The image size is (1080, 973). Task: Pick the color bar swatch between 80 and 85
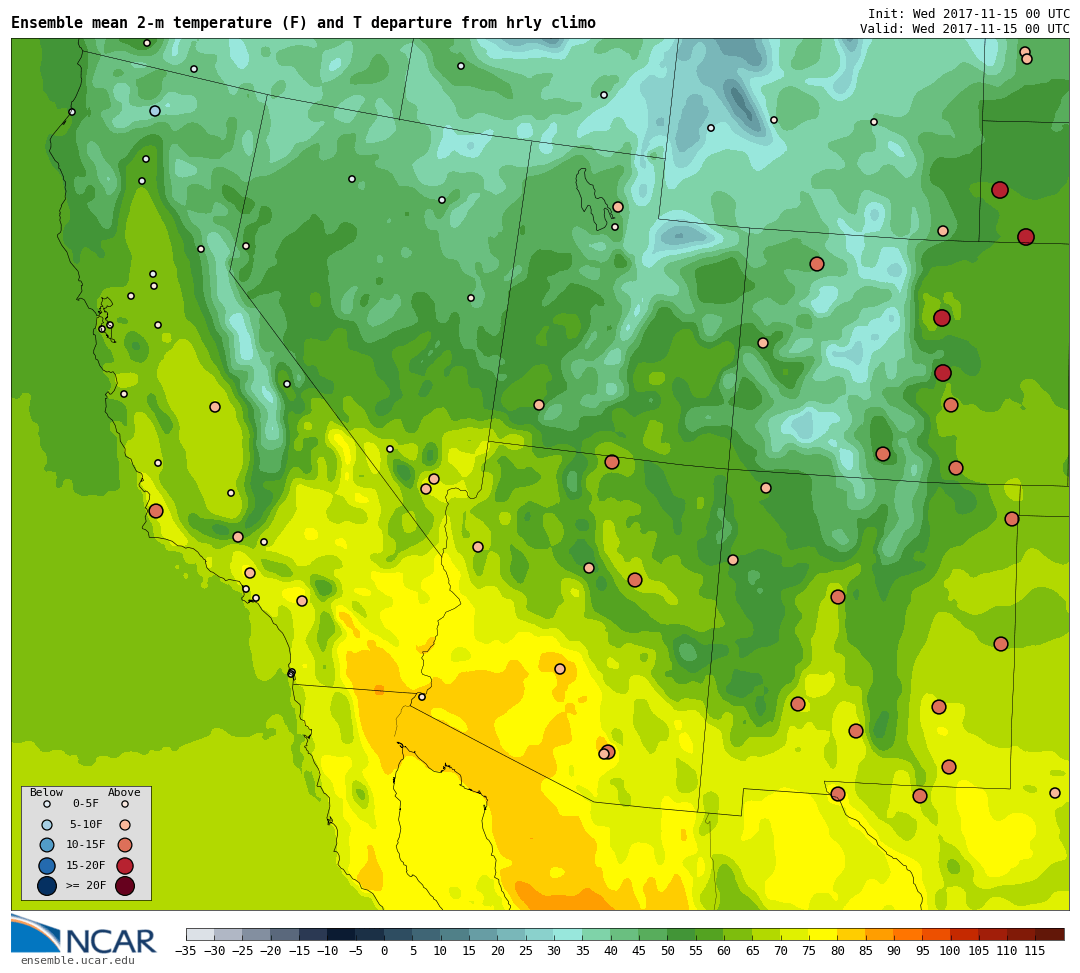point(851,934)
